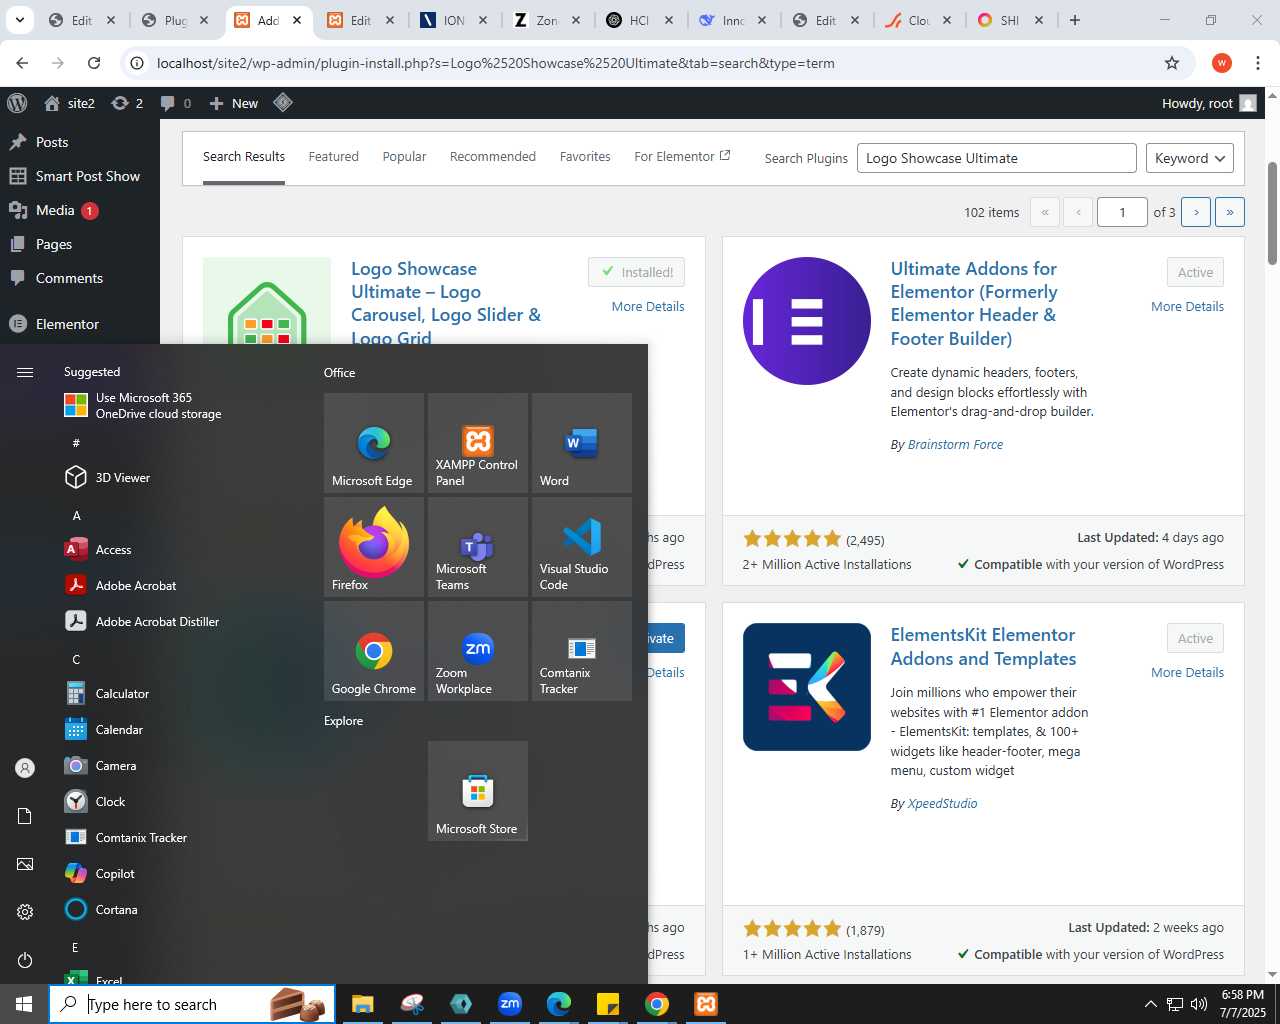Open Chrome three-dot menu
The width and height of the screenshot is (1280, 1024).
point(1258,63)
